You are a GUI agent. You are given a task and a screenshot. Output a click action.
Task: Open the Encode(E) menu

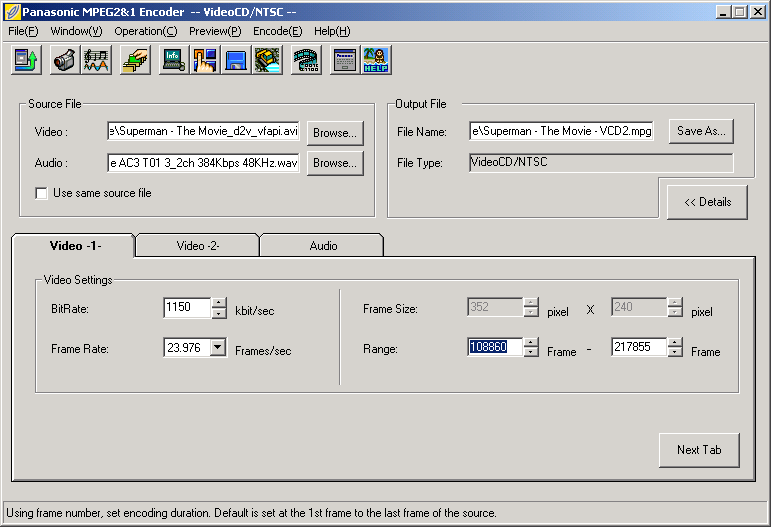click(278, 31)
